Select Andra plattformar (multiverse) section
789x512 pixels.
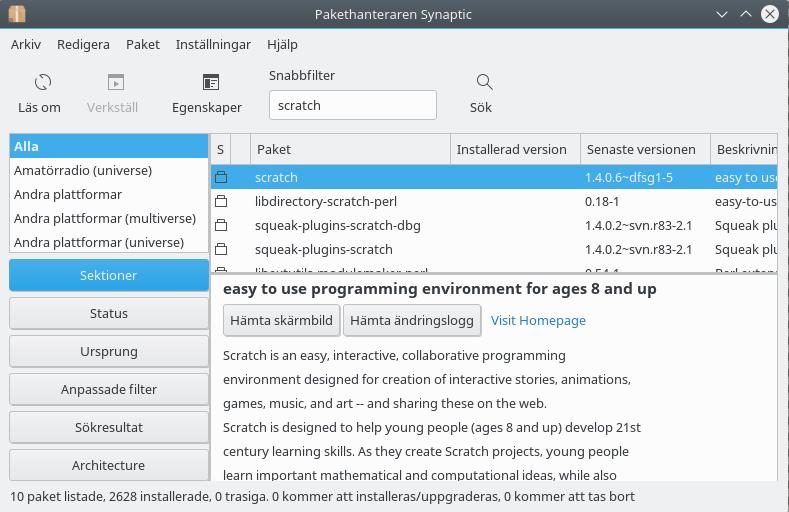(109, 218)
